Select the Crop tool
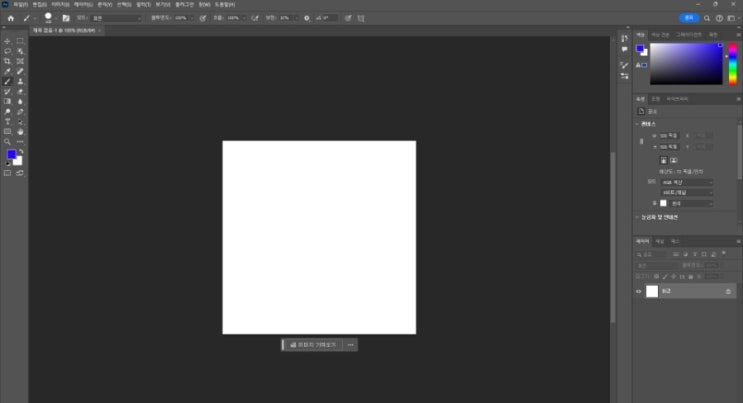The height and width of the screenshot is (403, 743). click(7, 61)
